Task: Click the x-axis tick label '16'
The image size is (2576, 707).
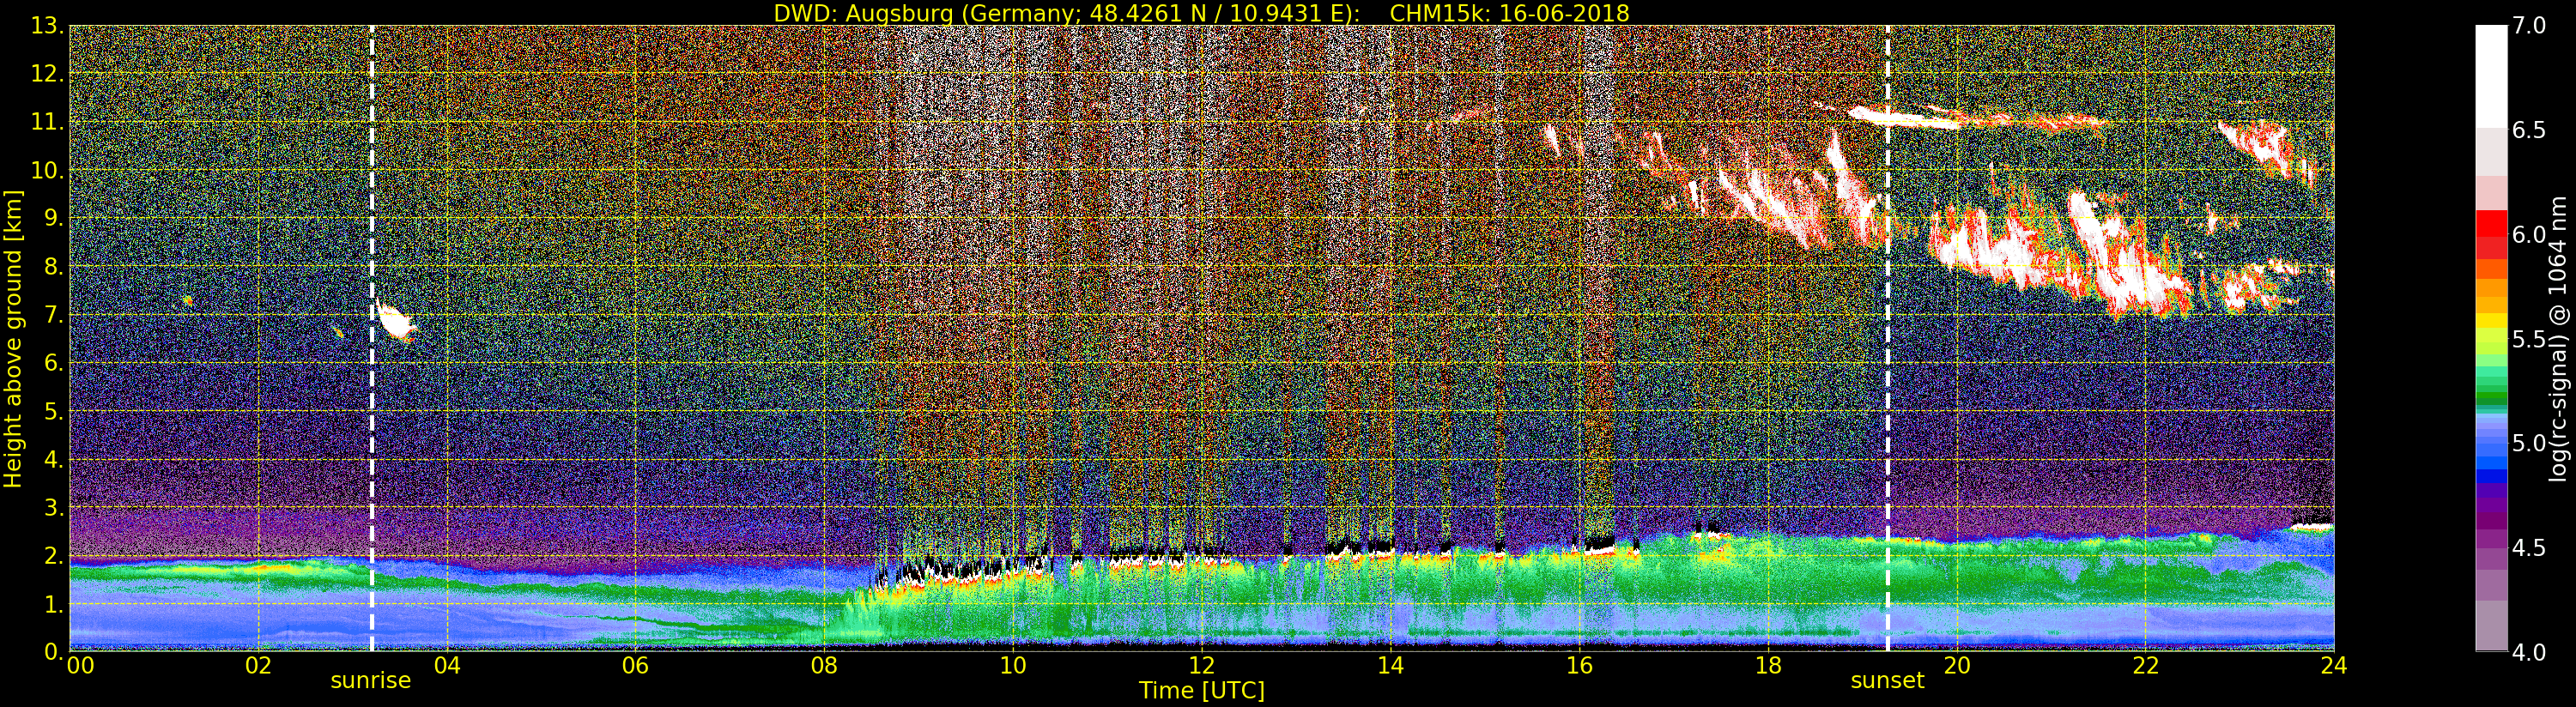Action: (x=1579, y=665)
